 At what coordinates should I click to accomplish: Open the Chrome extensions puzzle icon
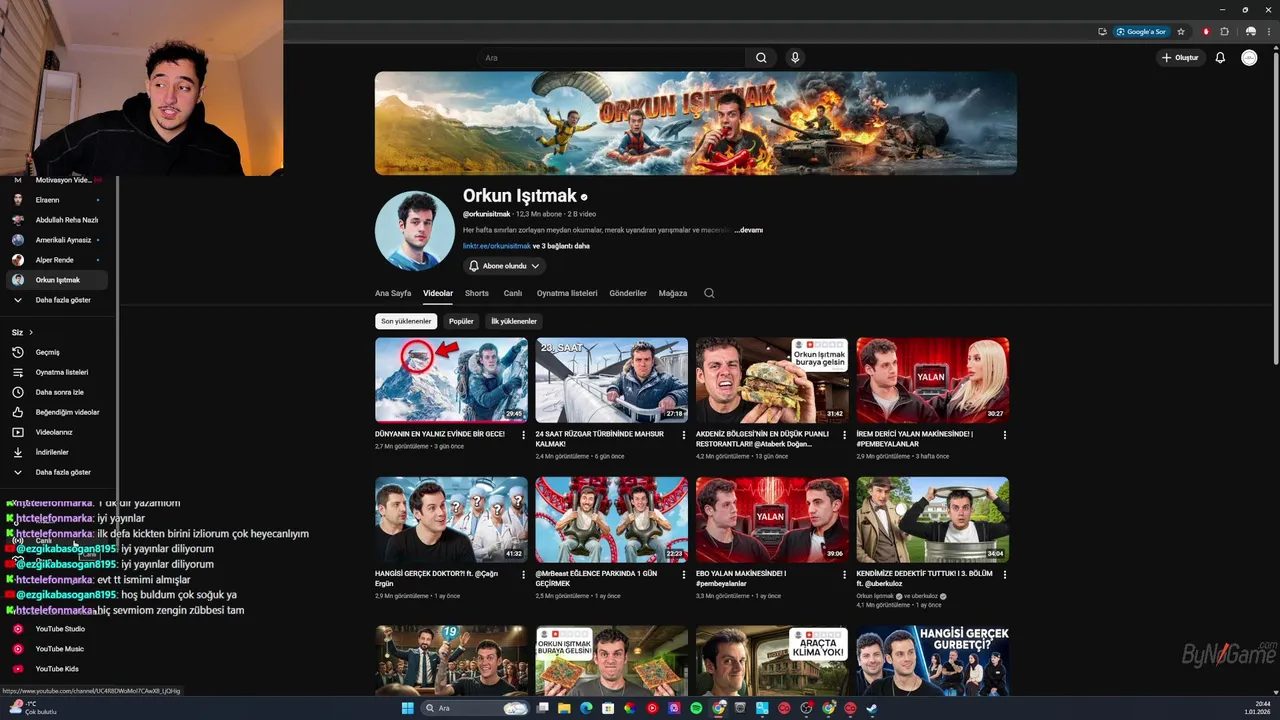point(1224,31)
